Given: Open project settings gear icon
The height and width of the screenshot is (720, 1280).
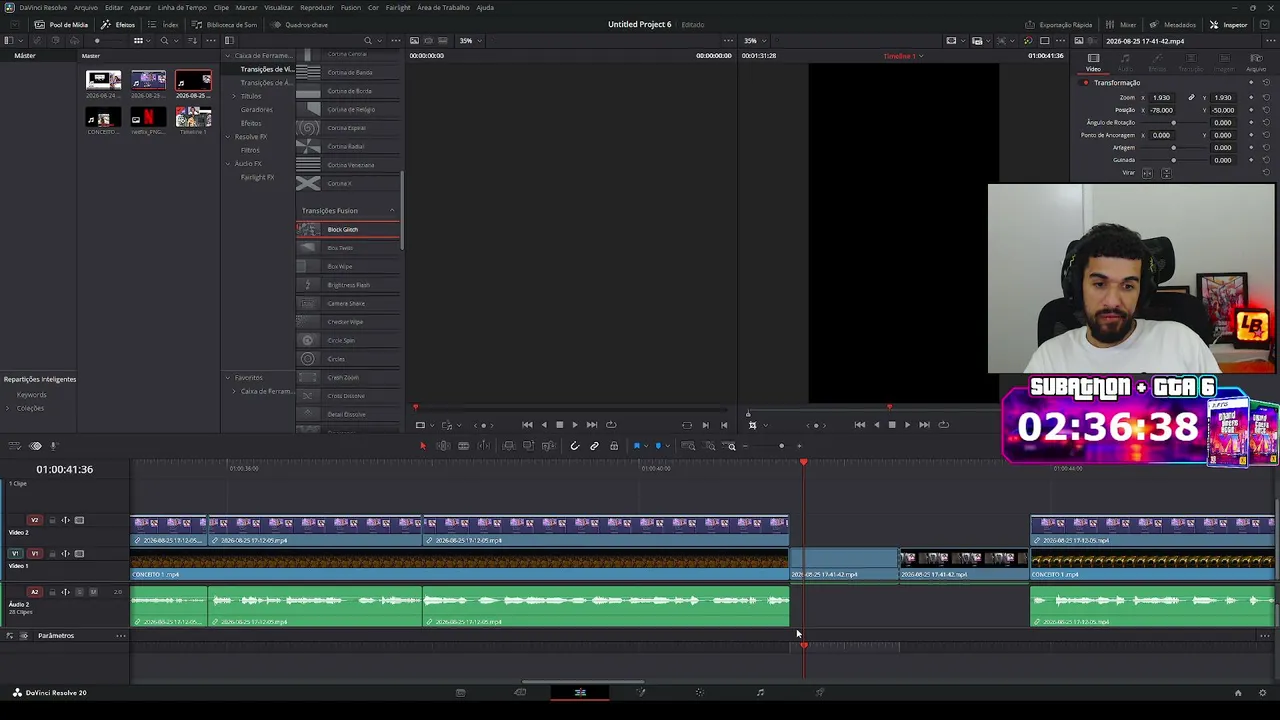Looking at the screenshot, I should tap(1262, 692).
